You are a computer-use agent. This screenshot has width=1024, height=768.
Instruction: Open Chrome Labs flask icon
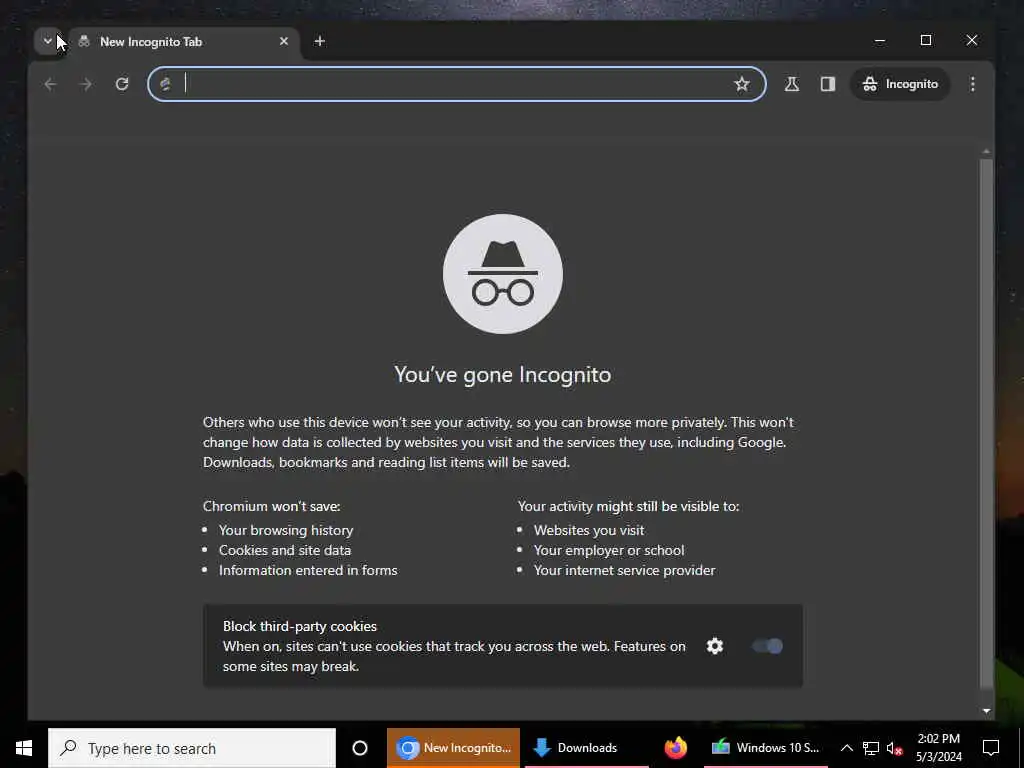(x=792, y=84)
